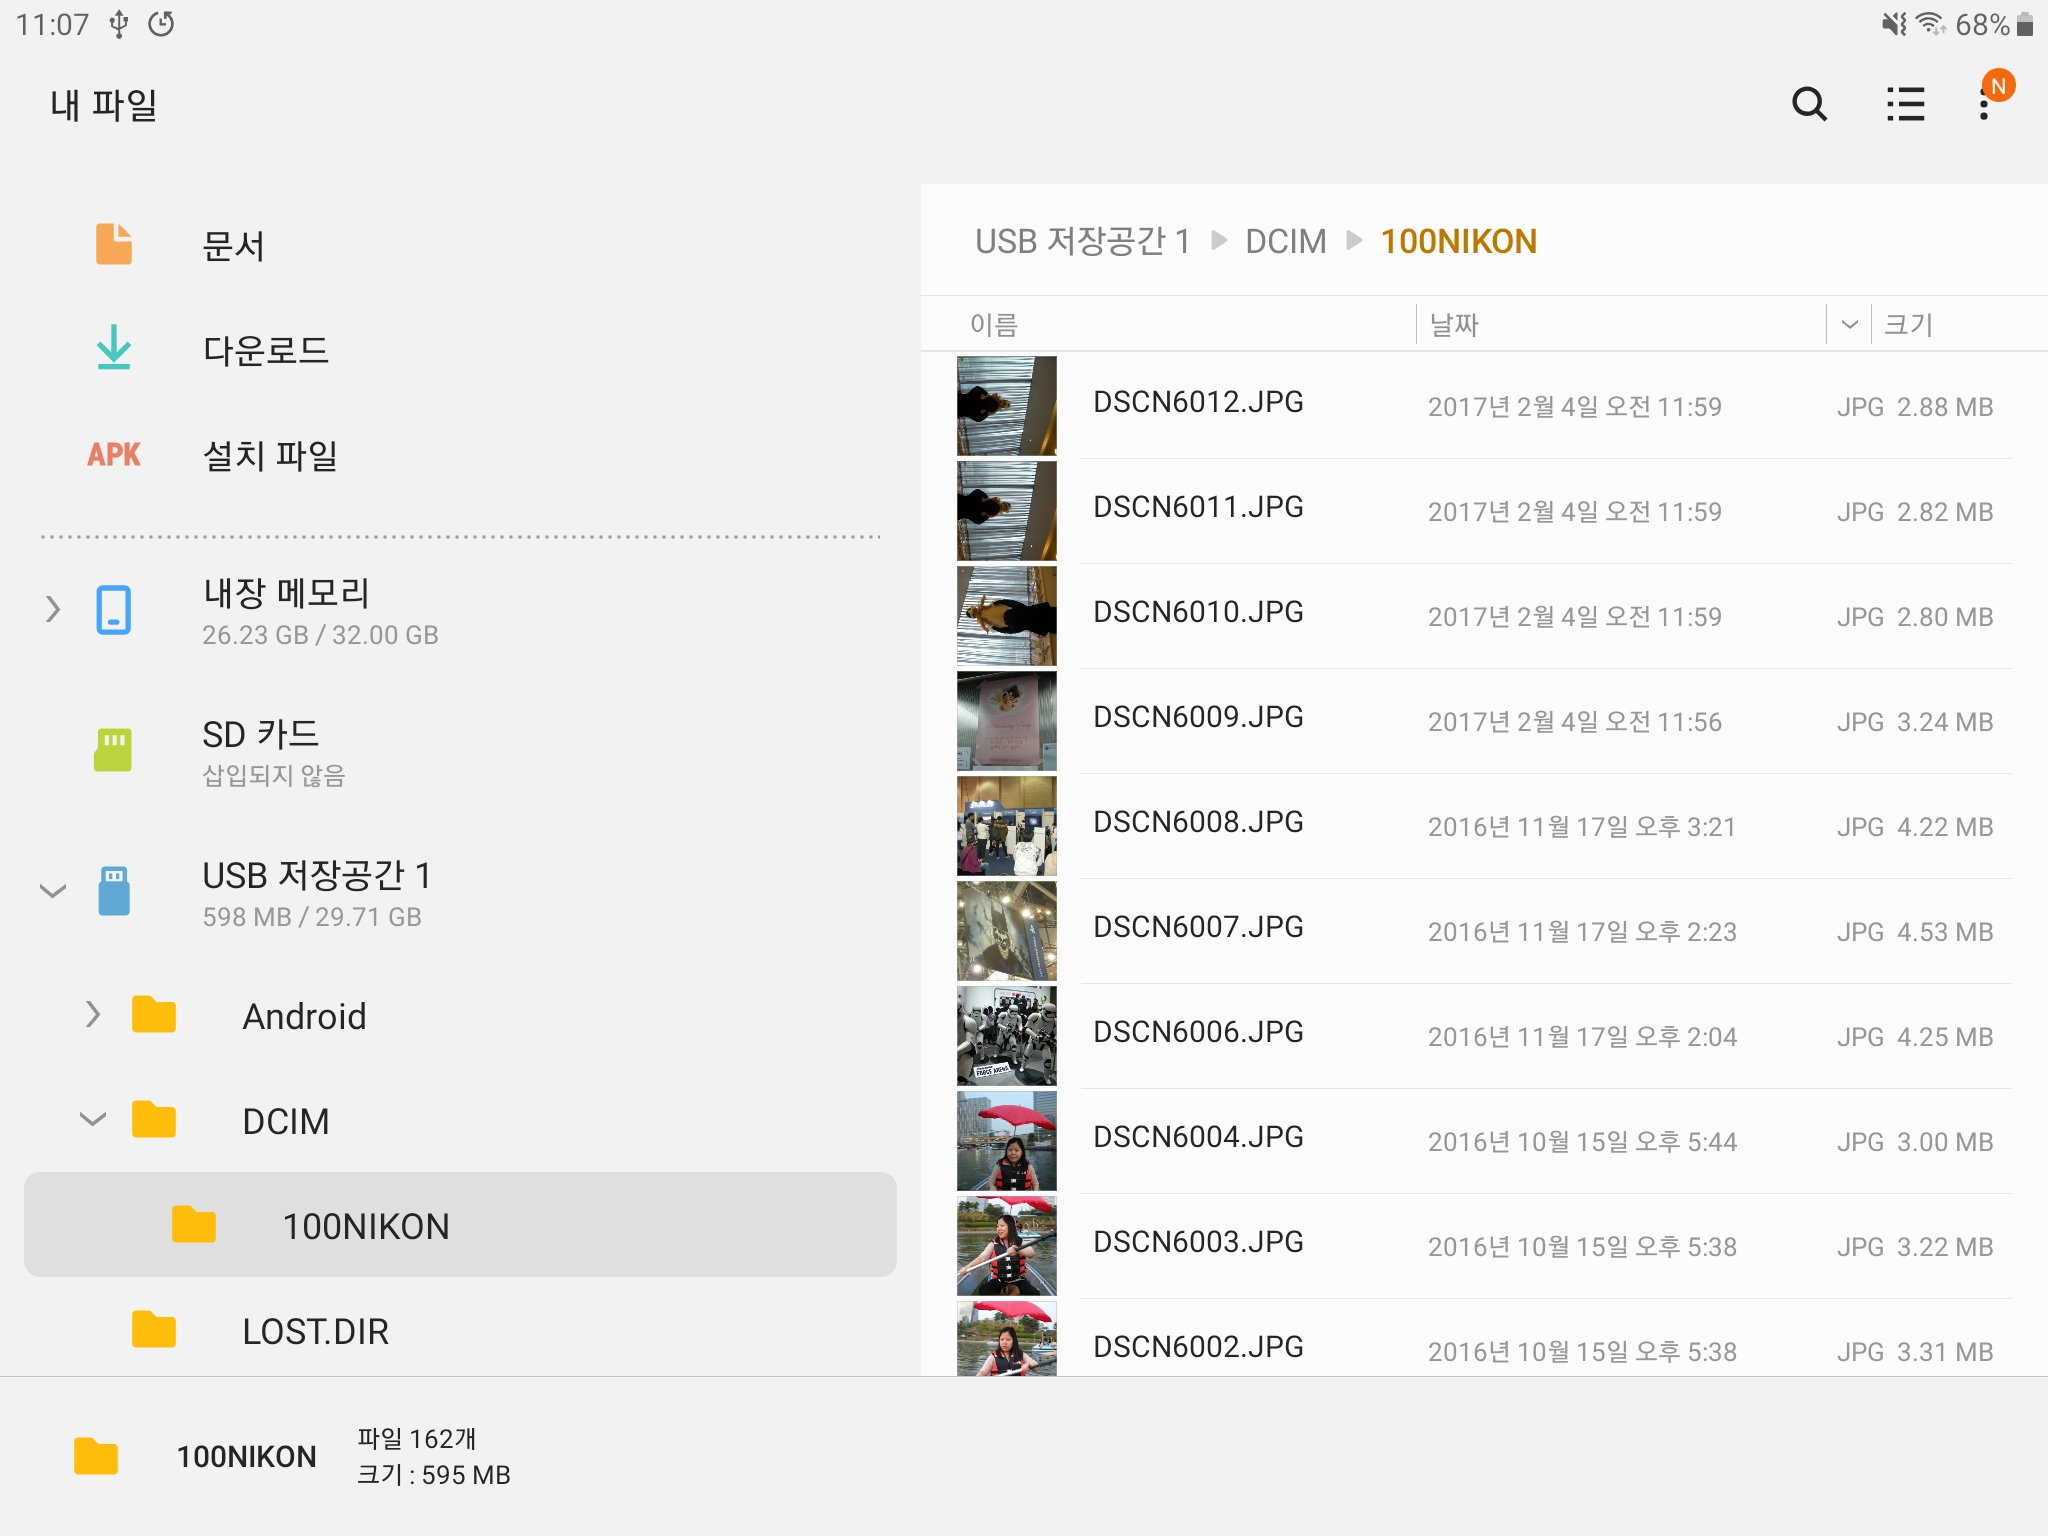Open the three-dot more options menu
The width and height of the screenshot is (2048, 1536).
[1984, 104]
